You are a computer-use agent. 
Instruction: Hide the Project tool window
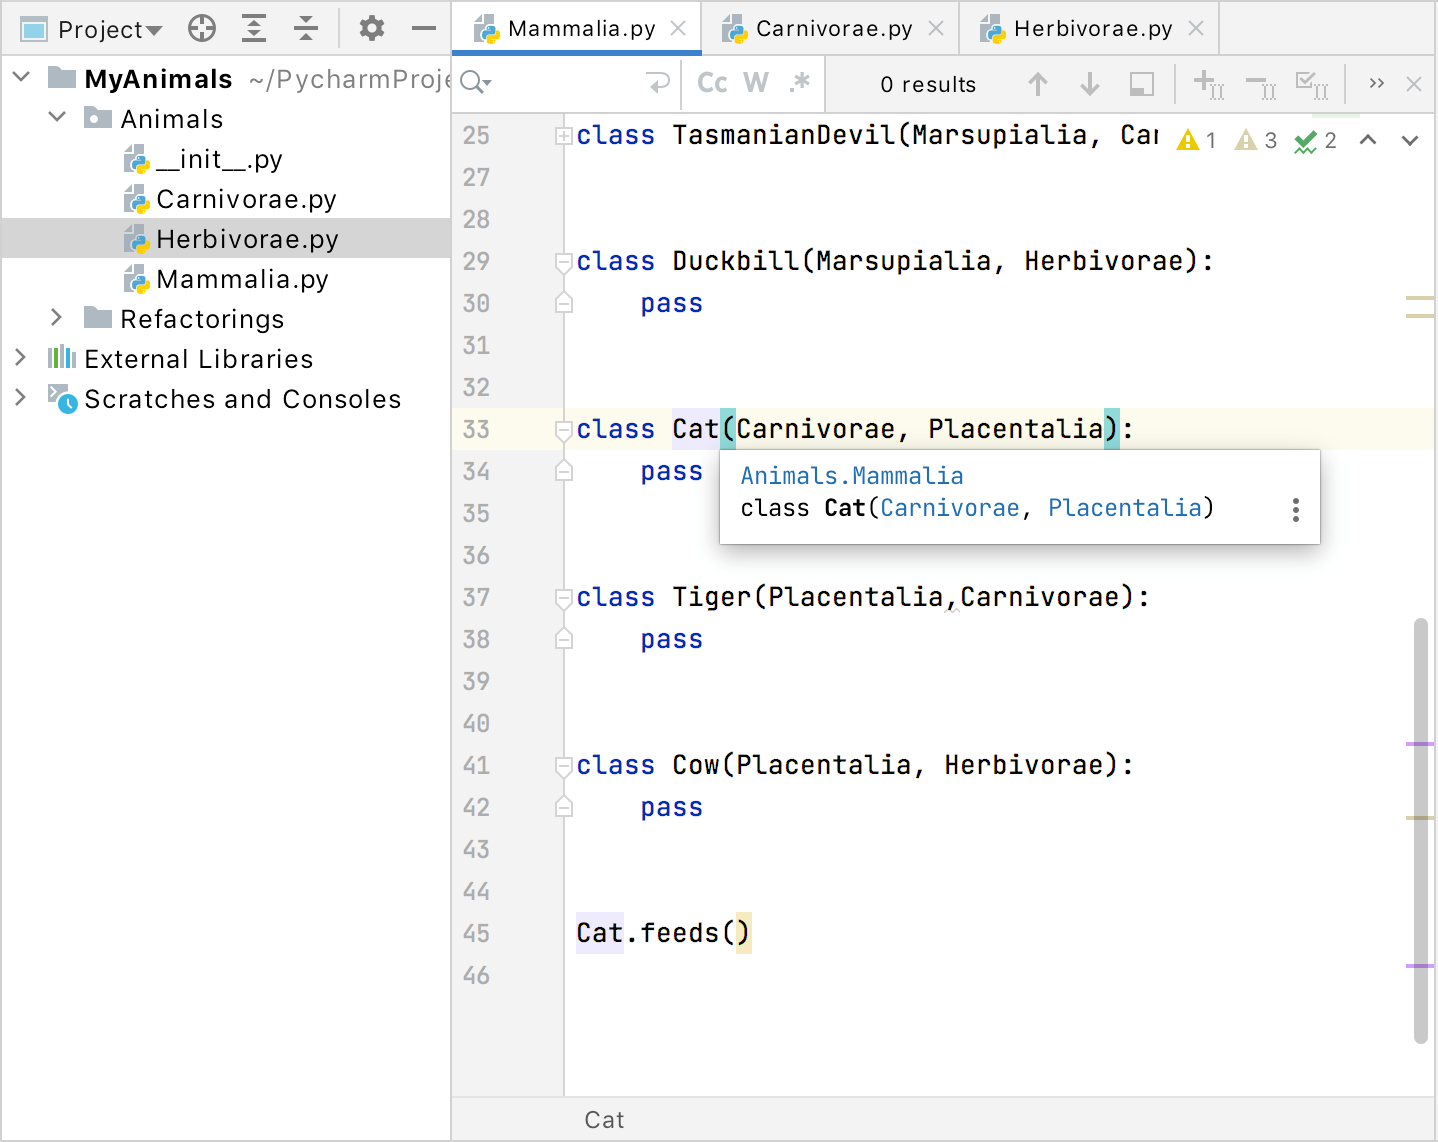(x=424, y=29)
